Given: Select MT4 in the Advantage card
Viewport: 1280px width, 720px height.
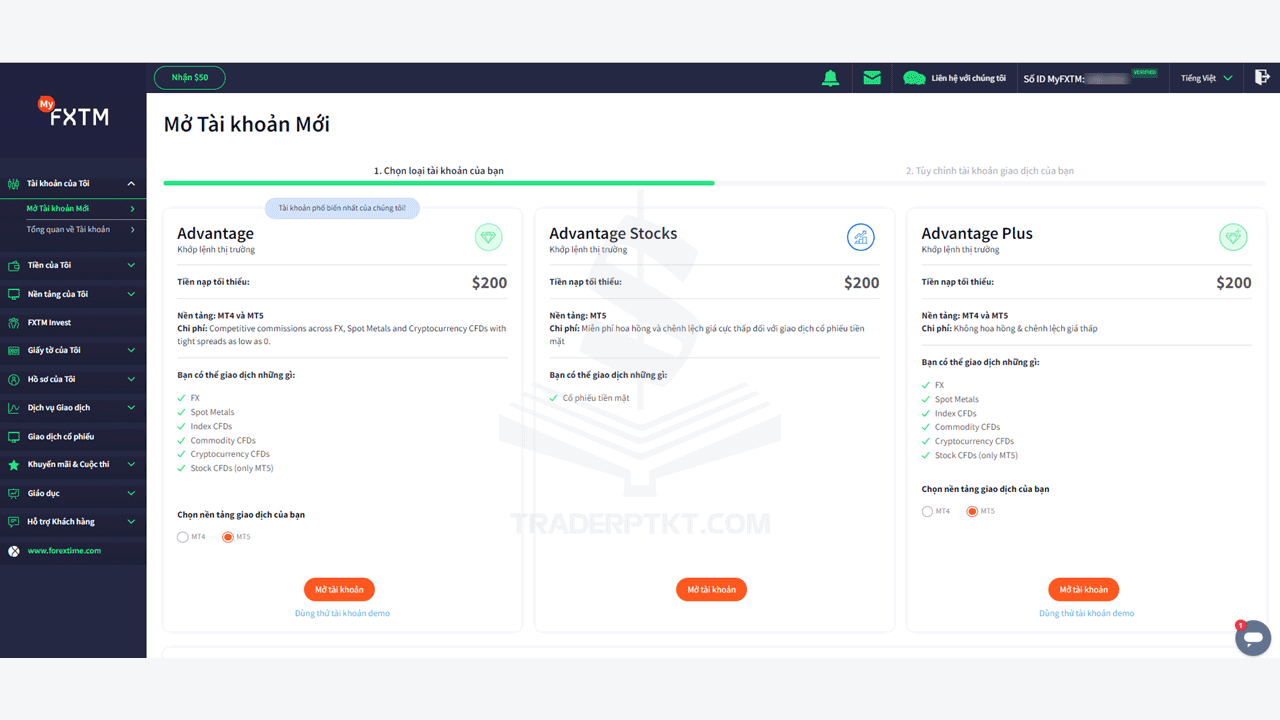Looking at the screenshot, I should point(183,537).
